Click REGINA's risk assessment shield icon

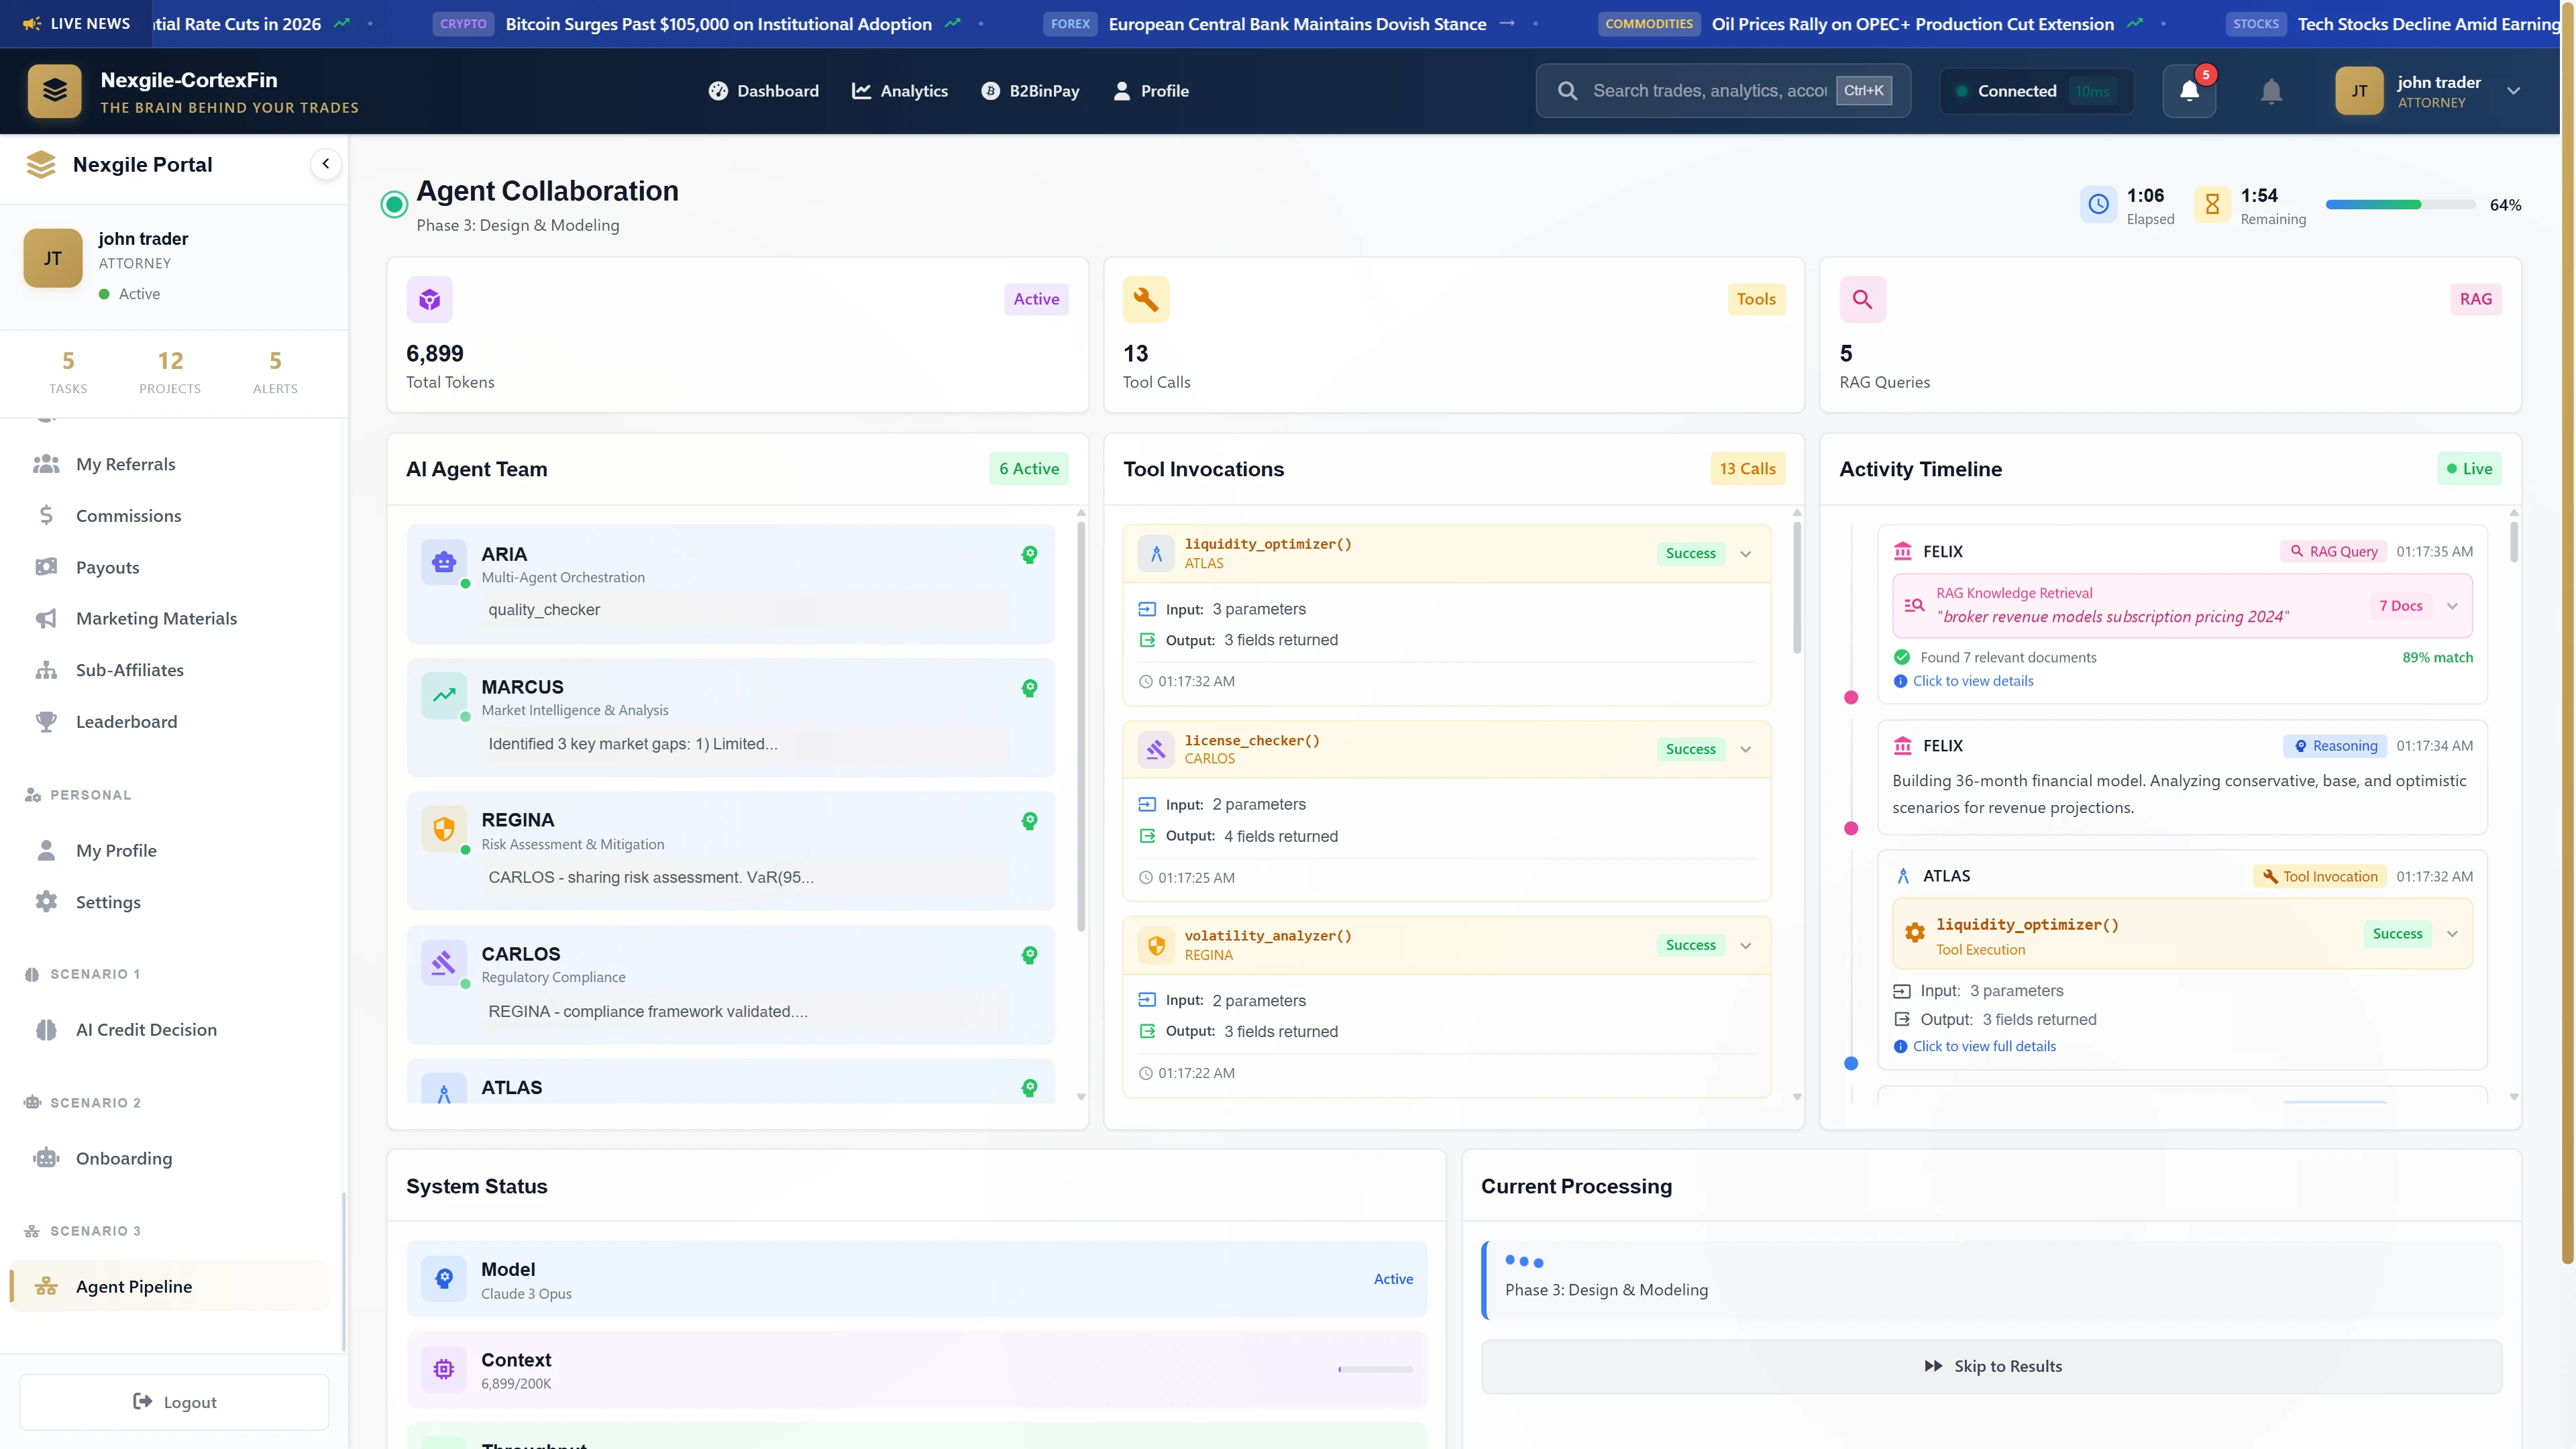pyautogui.click(x=444, y=828)
